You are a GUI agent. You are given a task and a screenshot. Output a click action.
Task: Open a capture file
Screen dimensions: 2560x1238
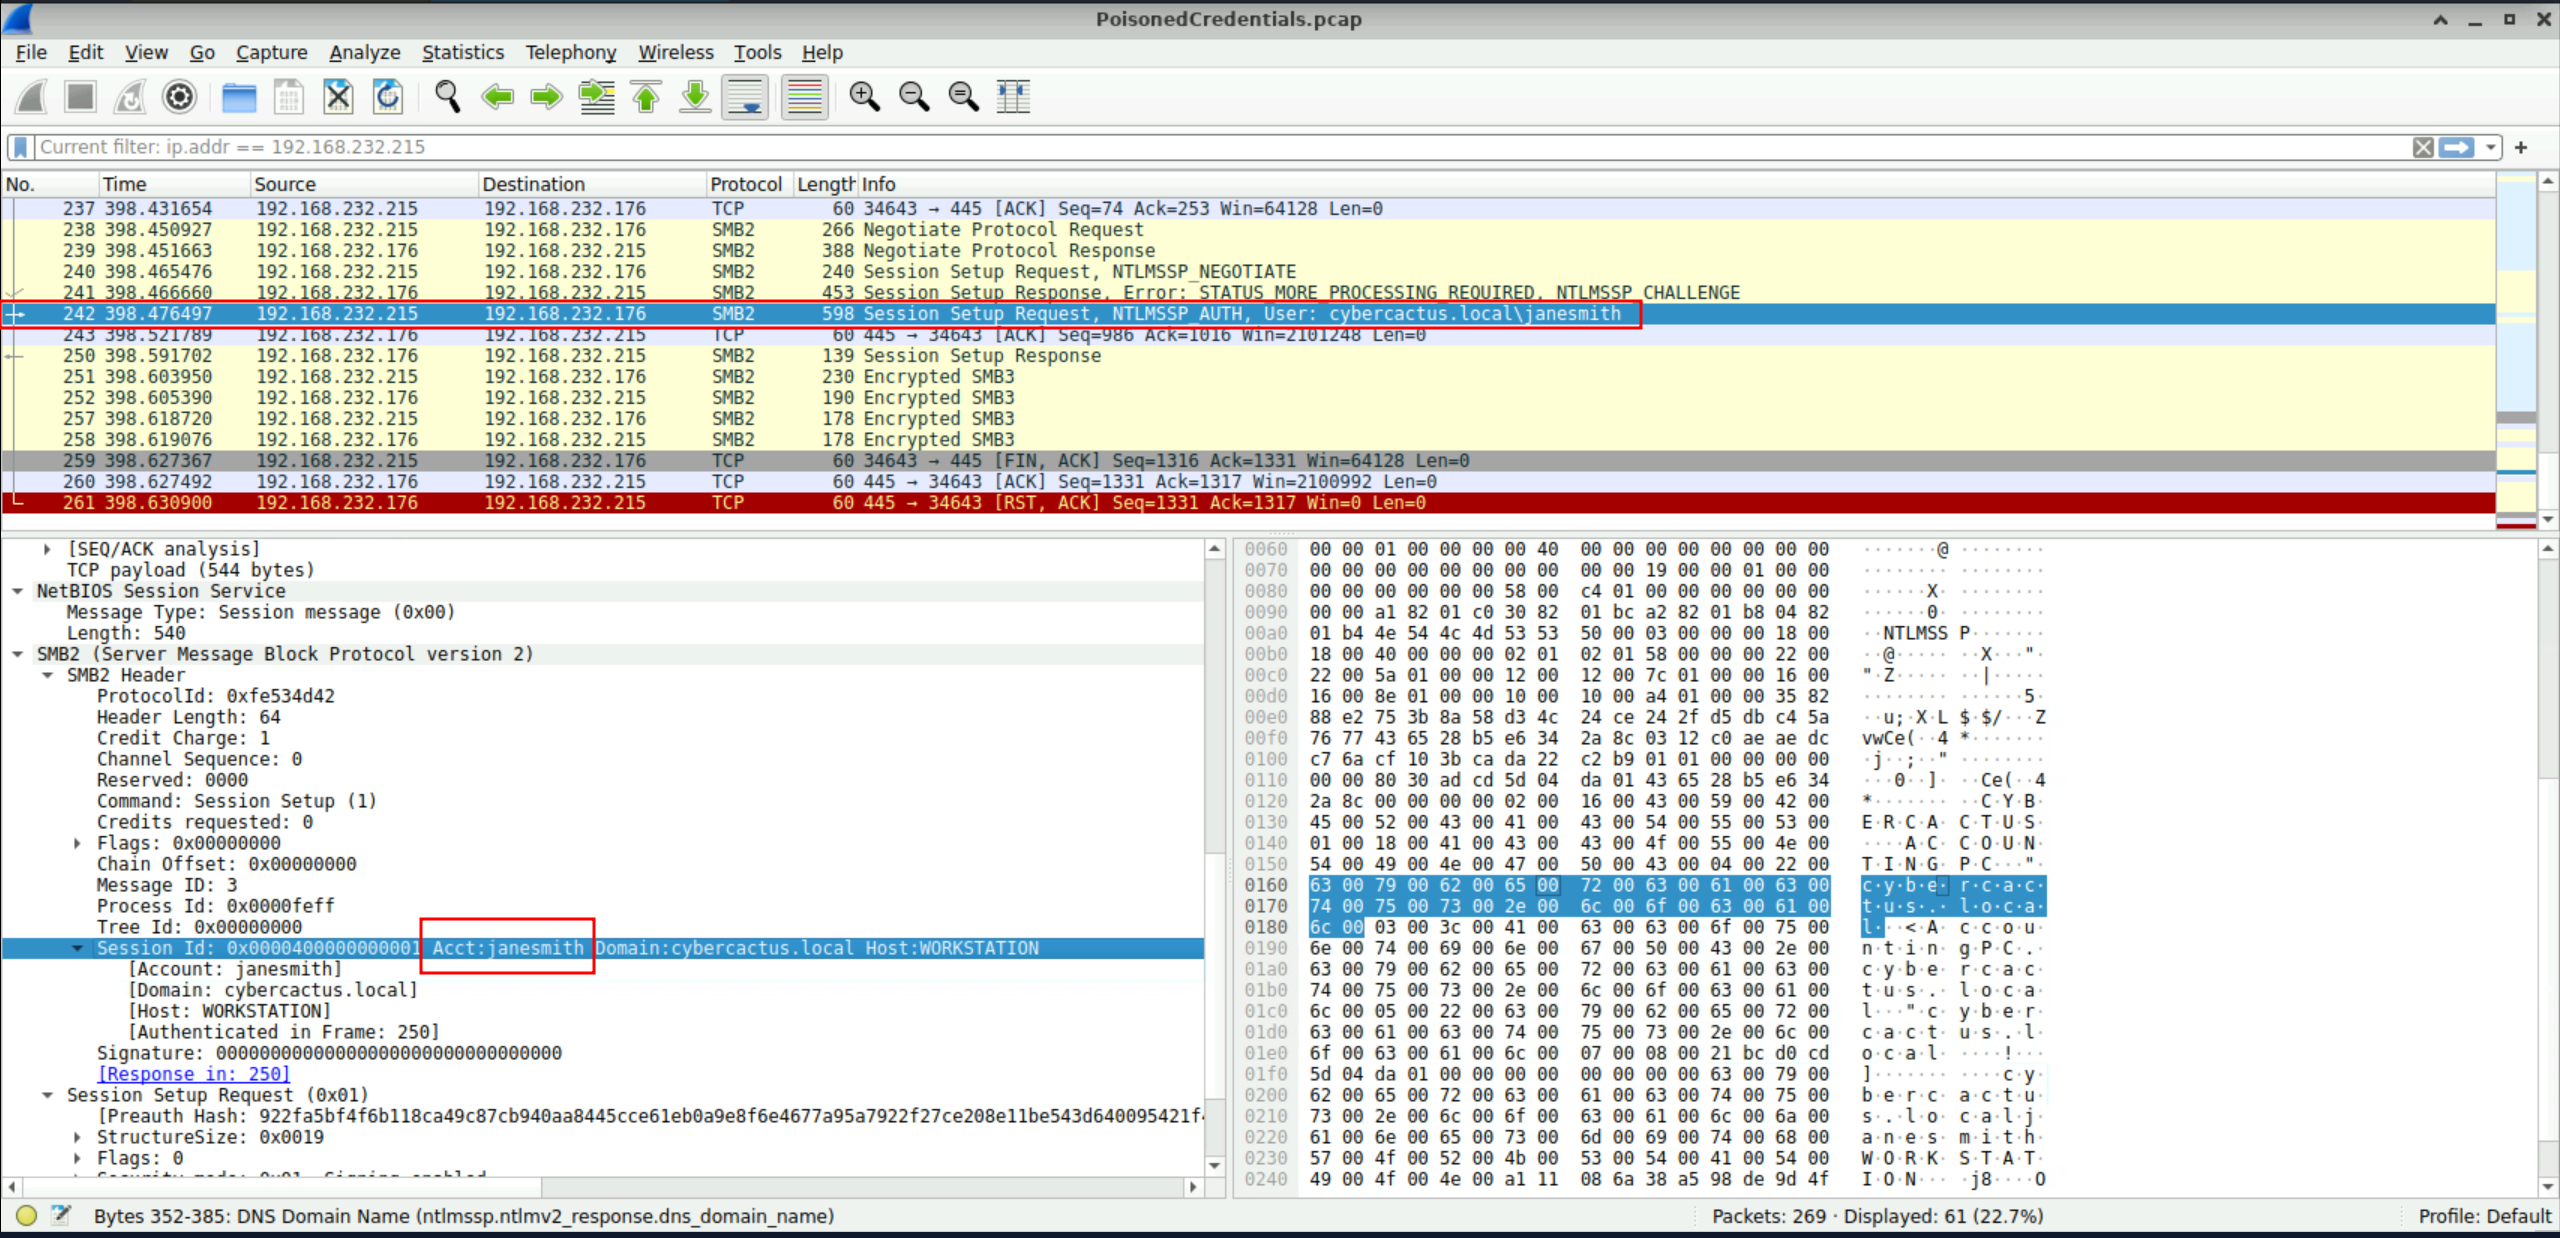click(x=239, y=97)
